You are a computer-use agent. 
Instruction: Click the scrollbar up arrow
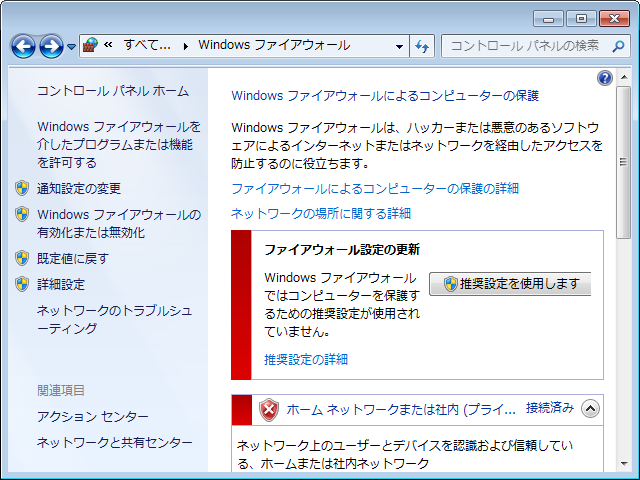(624, 77)
